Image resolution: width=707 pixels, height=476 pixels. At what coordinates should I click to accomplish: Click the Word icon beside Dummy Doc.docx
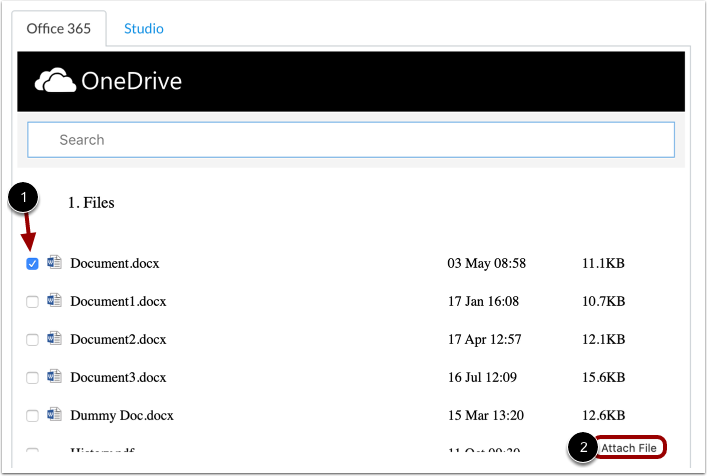click(55, 414)
